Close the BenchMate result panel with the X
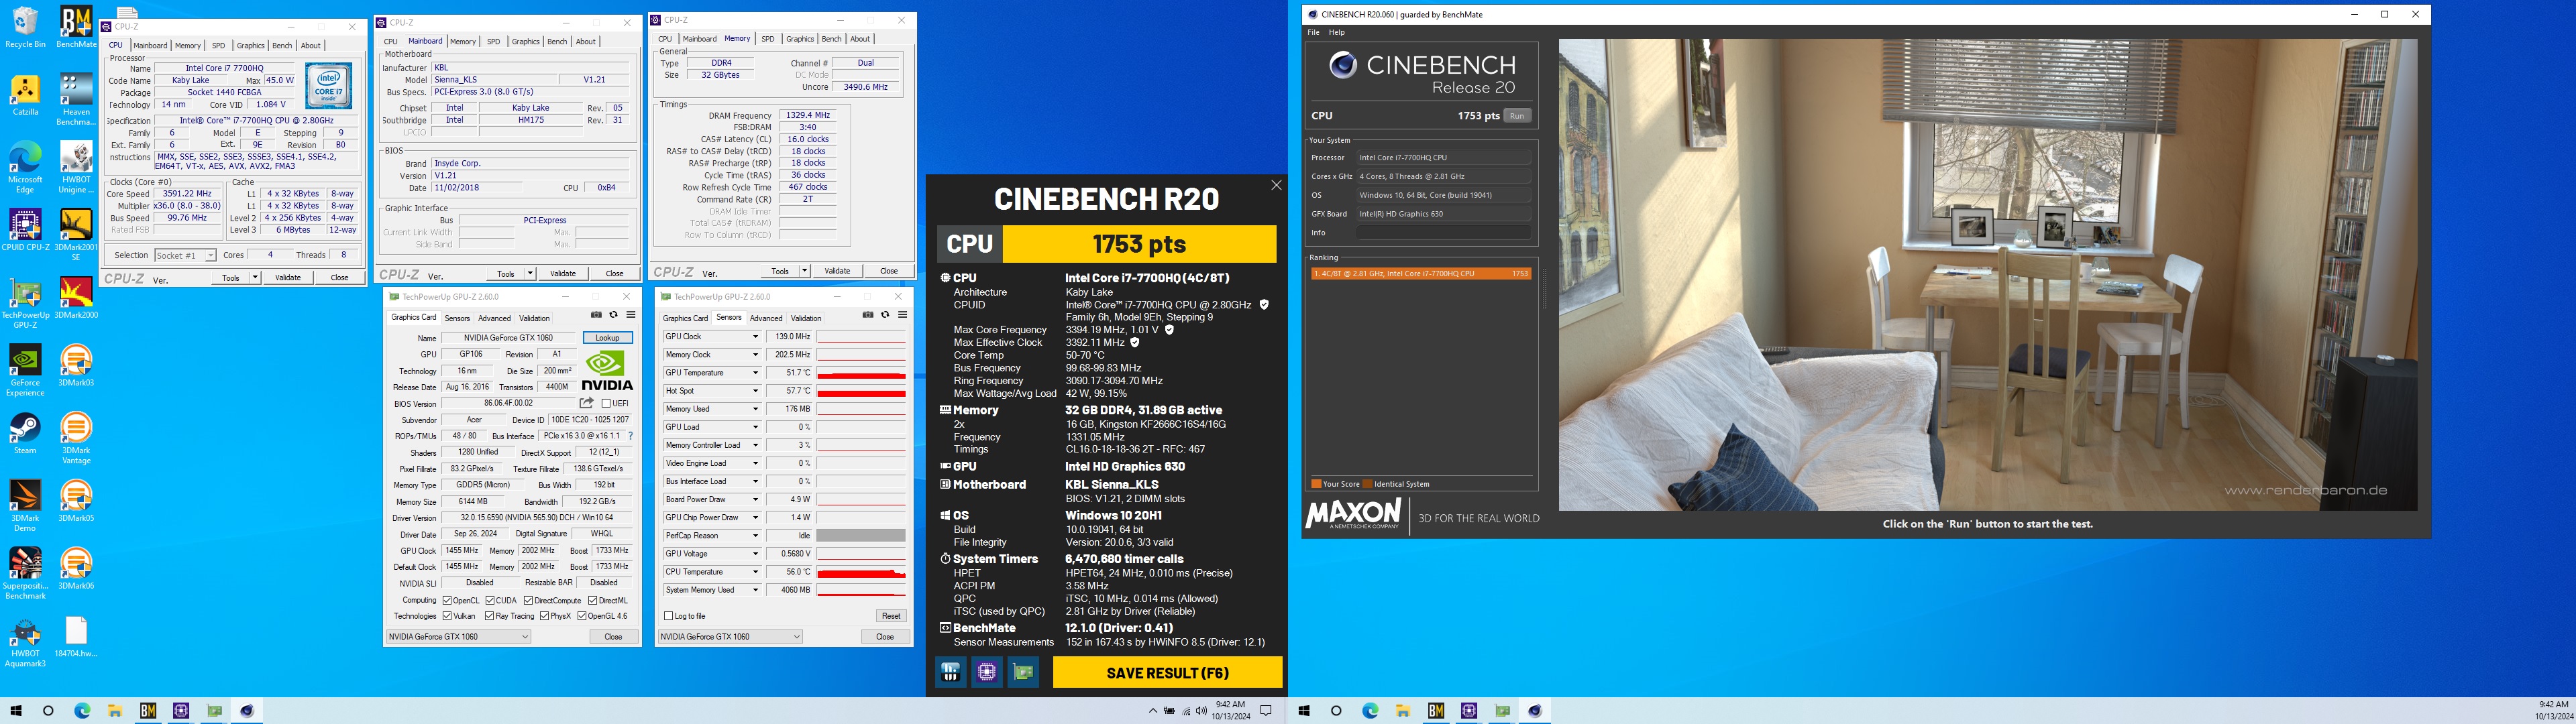 pos(1276,185)
